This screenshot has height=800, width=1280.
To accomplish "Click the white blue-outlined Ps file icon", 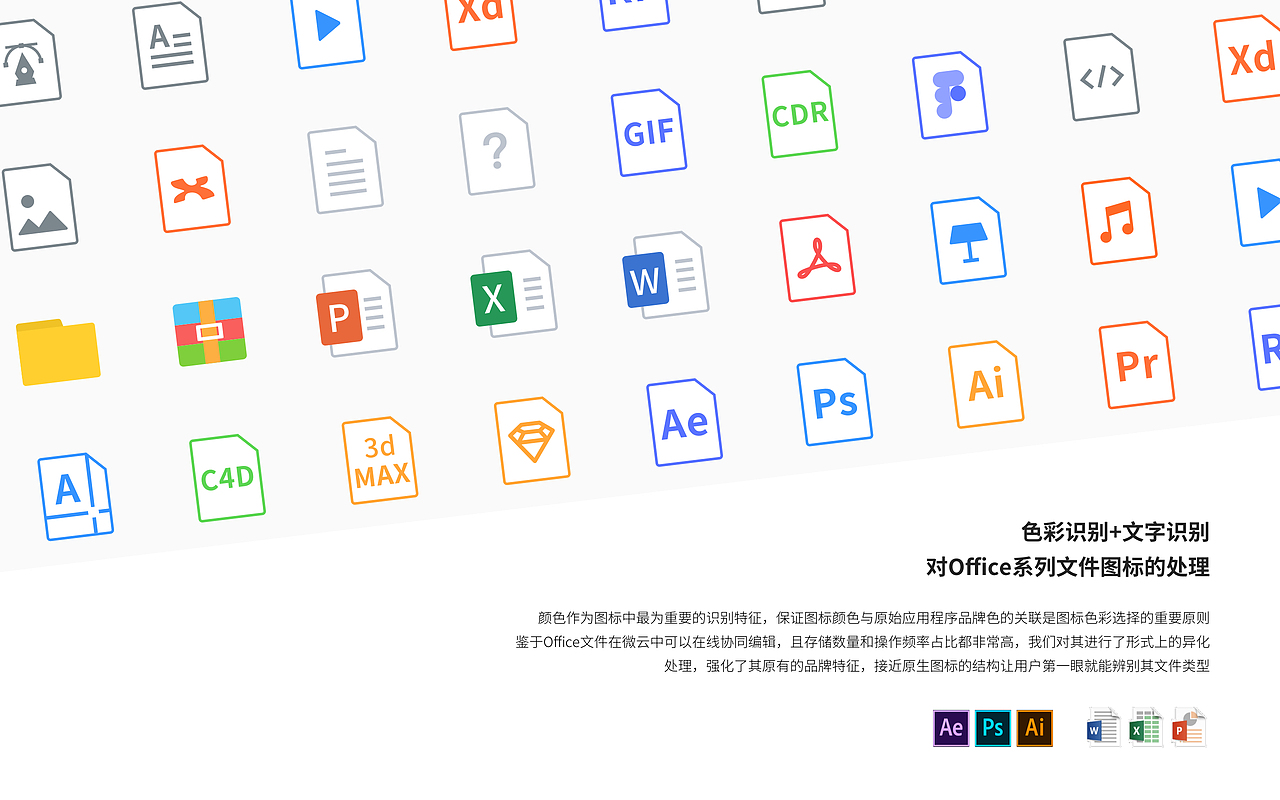I will (835, 402).
